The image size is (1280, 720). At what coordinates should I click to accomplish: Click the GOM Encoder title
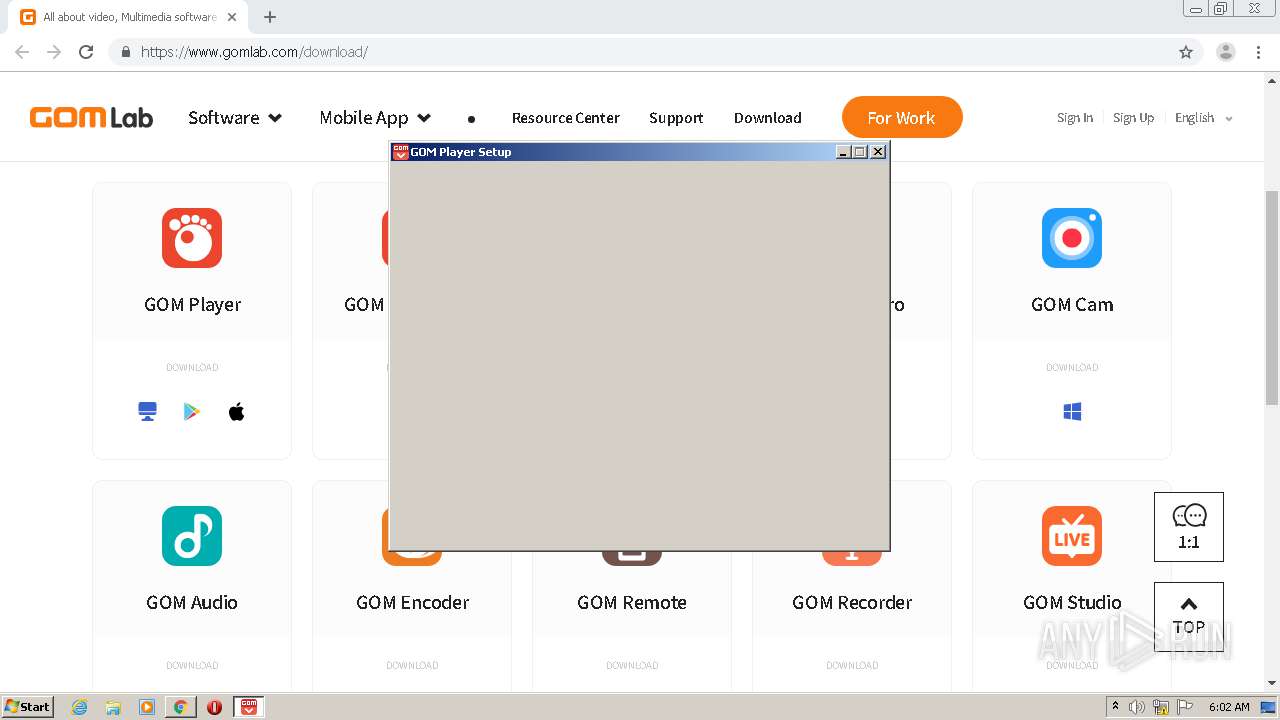coord(412,602)
